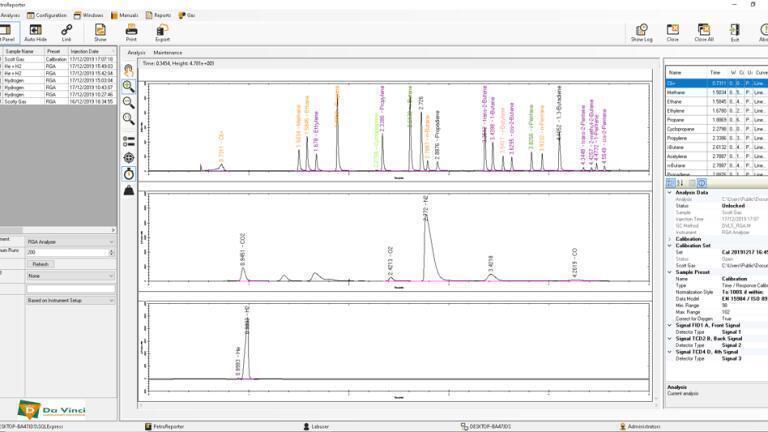Collapse the Analysis Data section
Image resolution: width=768 pixels, height=432 pixels.
point(670,192)
